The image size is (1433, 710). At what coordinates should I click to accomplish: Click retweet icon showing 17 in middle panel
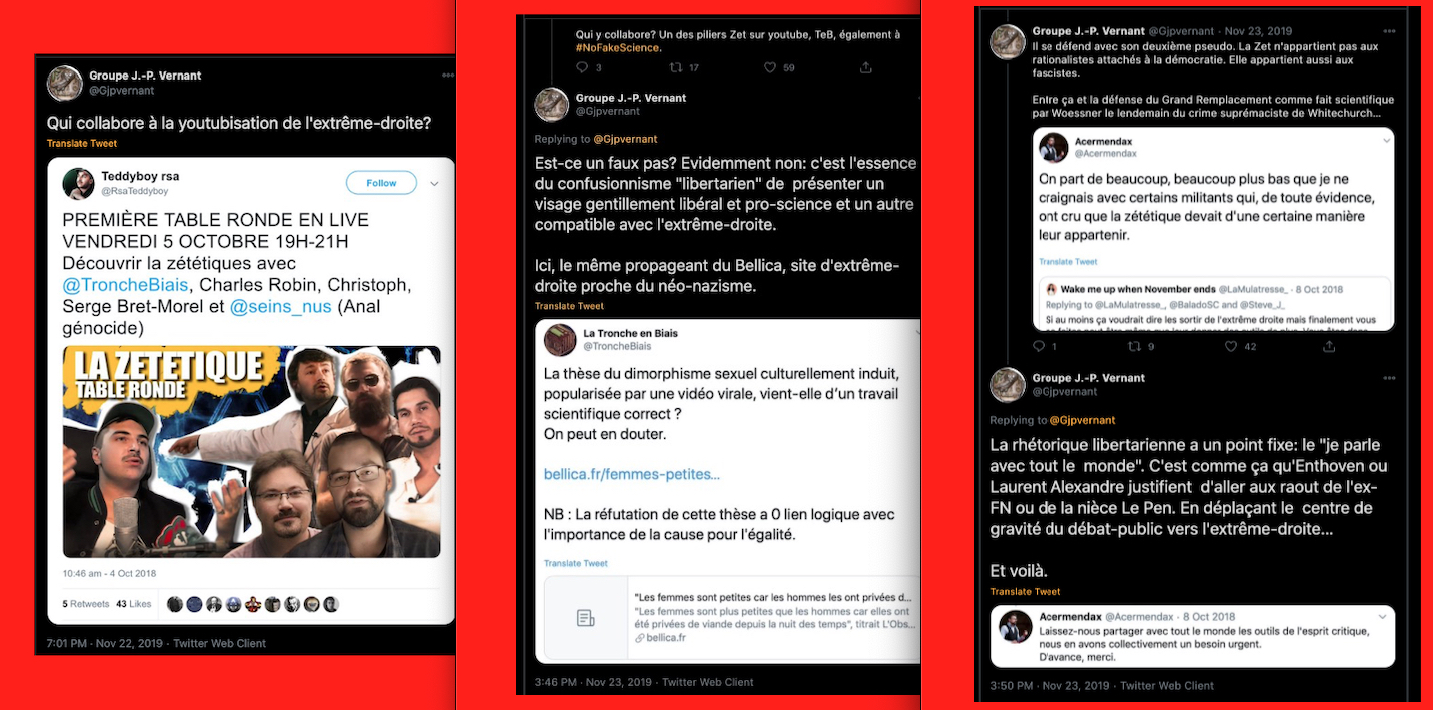(x=675, y=67)
